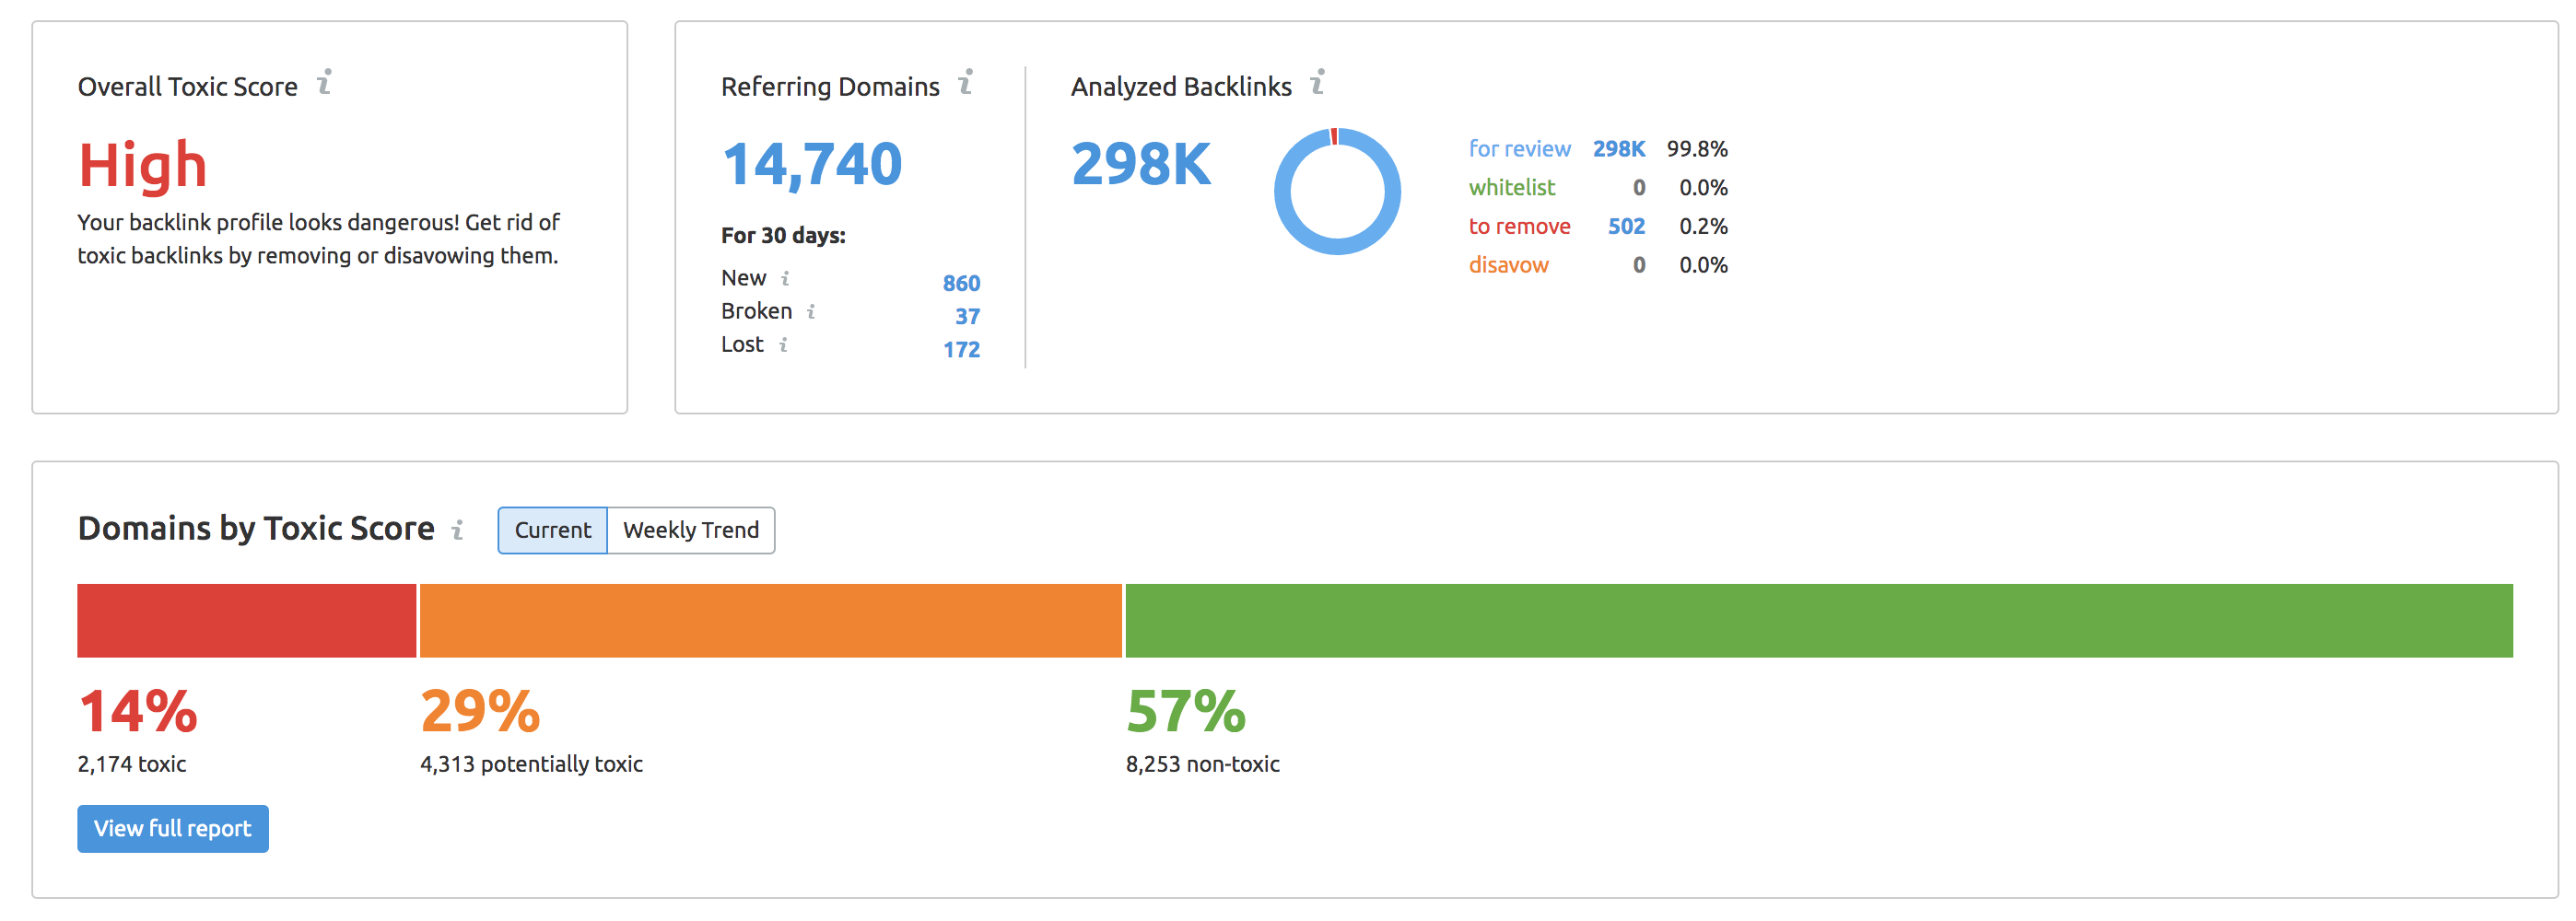The image size is (2576, 921).
Task: Click the orange potentially toxic bar segment
Action: pos(770,621)
